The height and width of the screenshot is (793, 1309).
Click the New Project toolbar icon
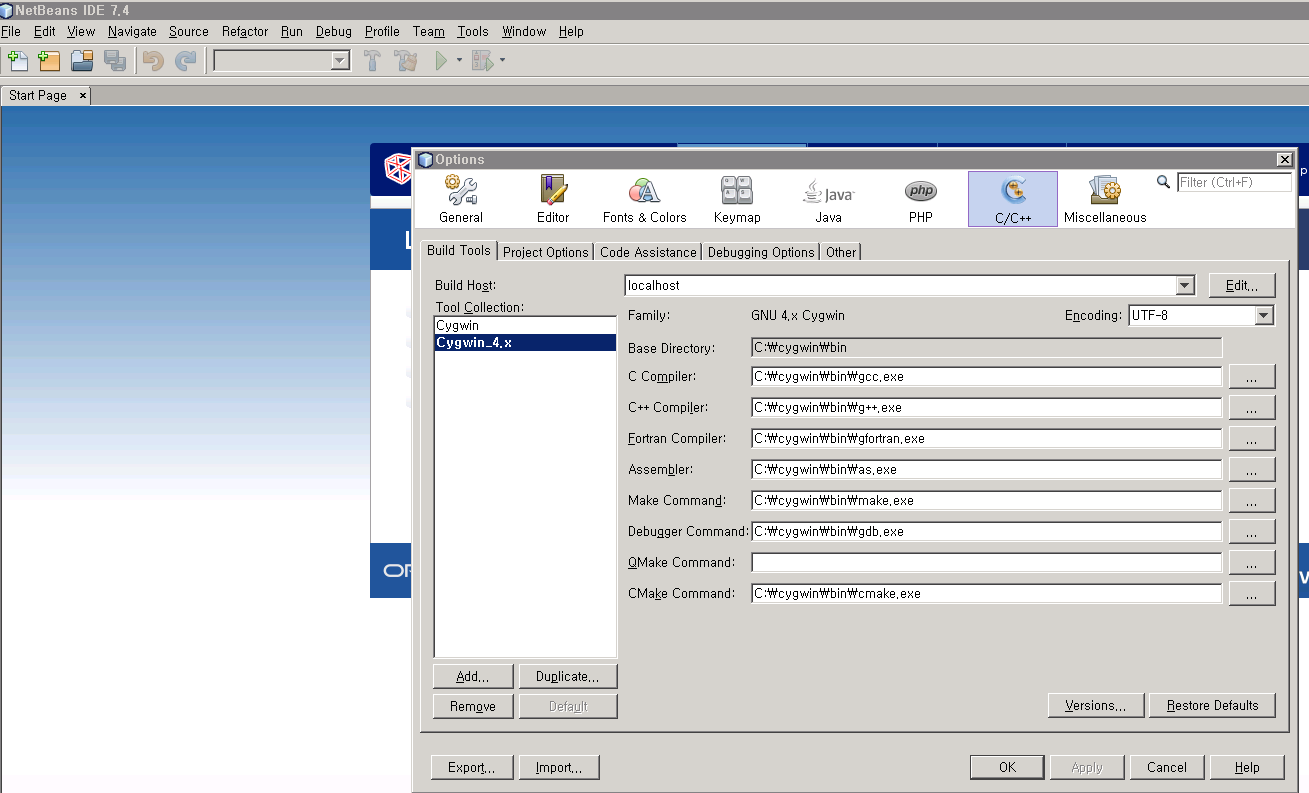point(49,61)
